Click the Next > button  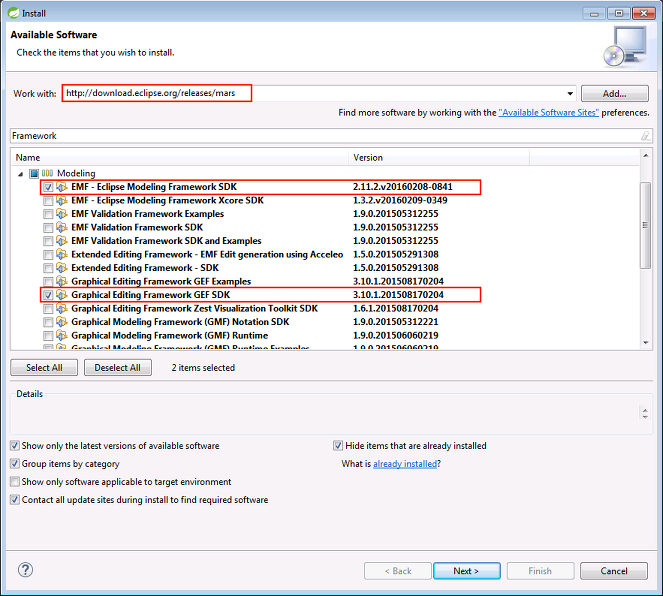click(x=467, y=571)
